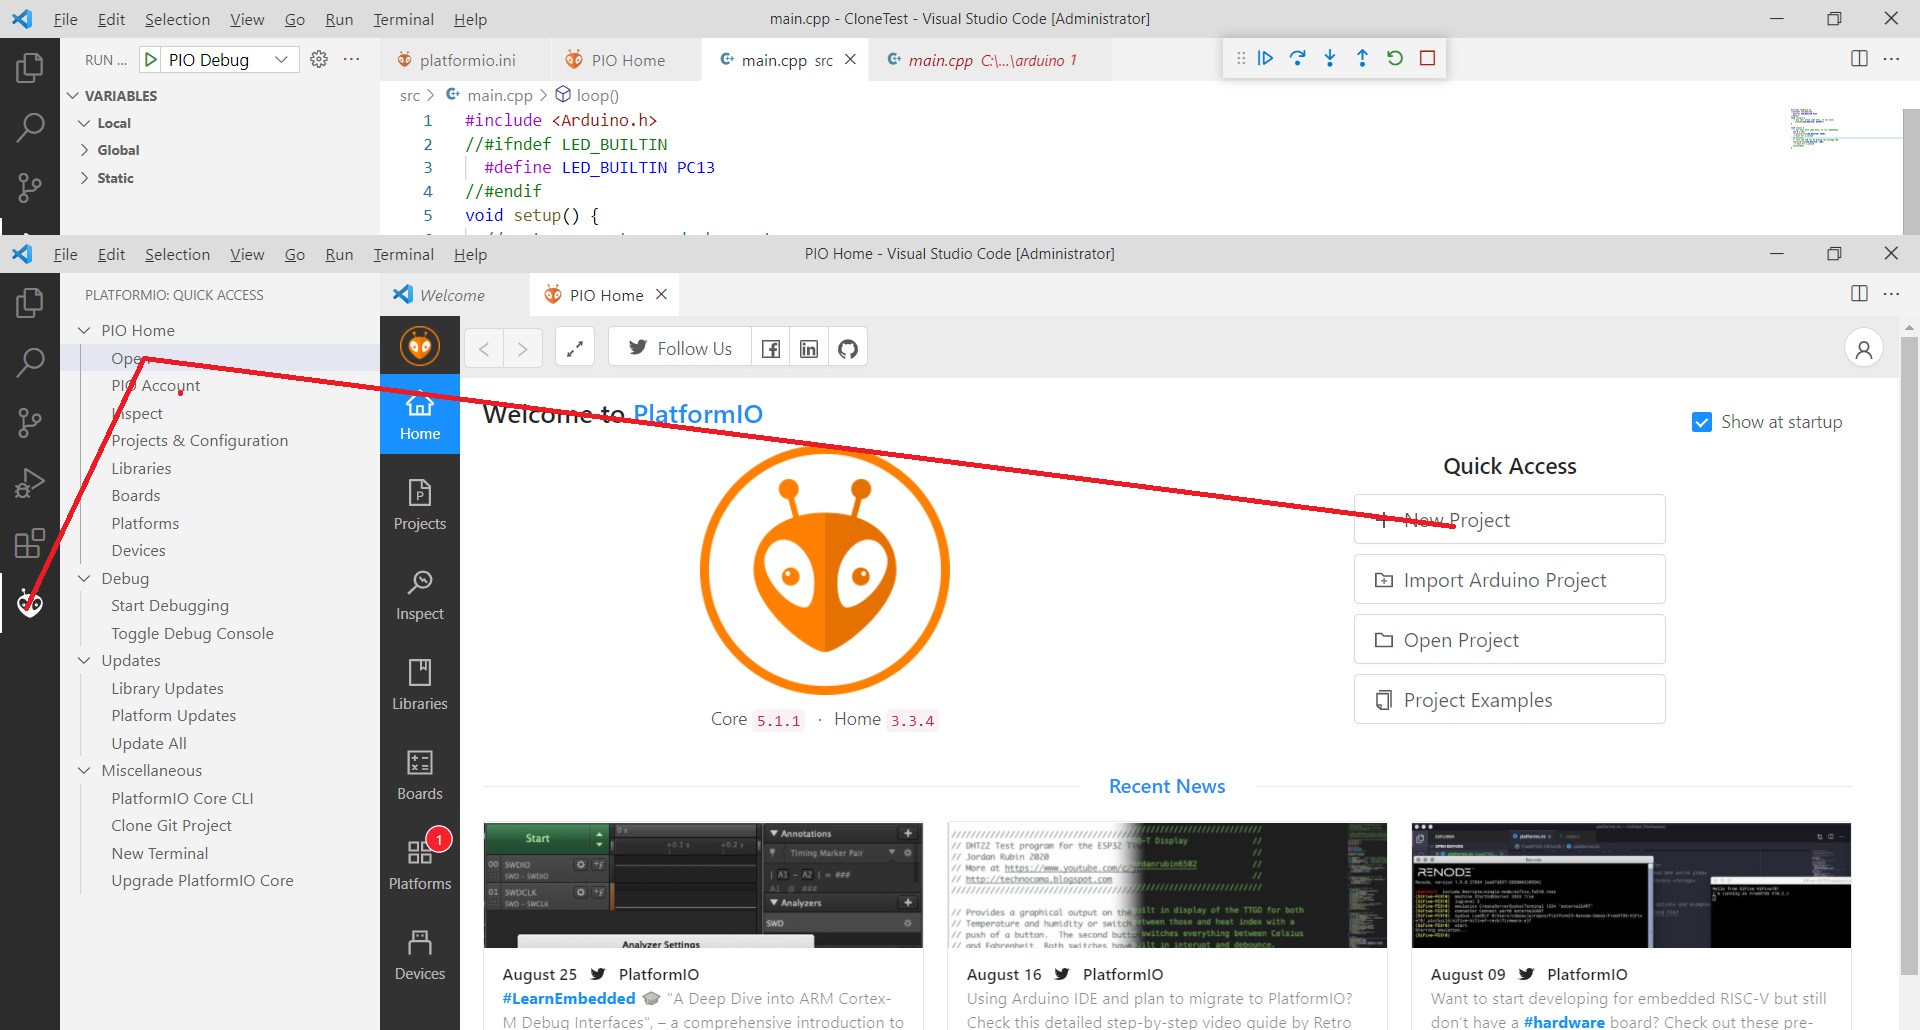The height and width of the screenshot is (1030, 1920).
Task: Stop the debug session
Action: click(x=1428, y=58)
